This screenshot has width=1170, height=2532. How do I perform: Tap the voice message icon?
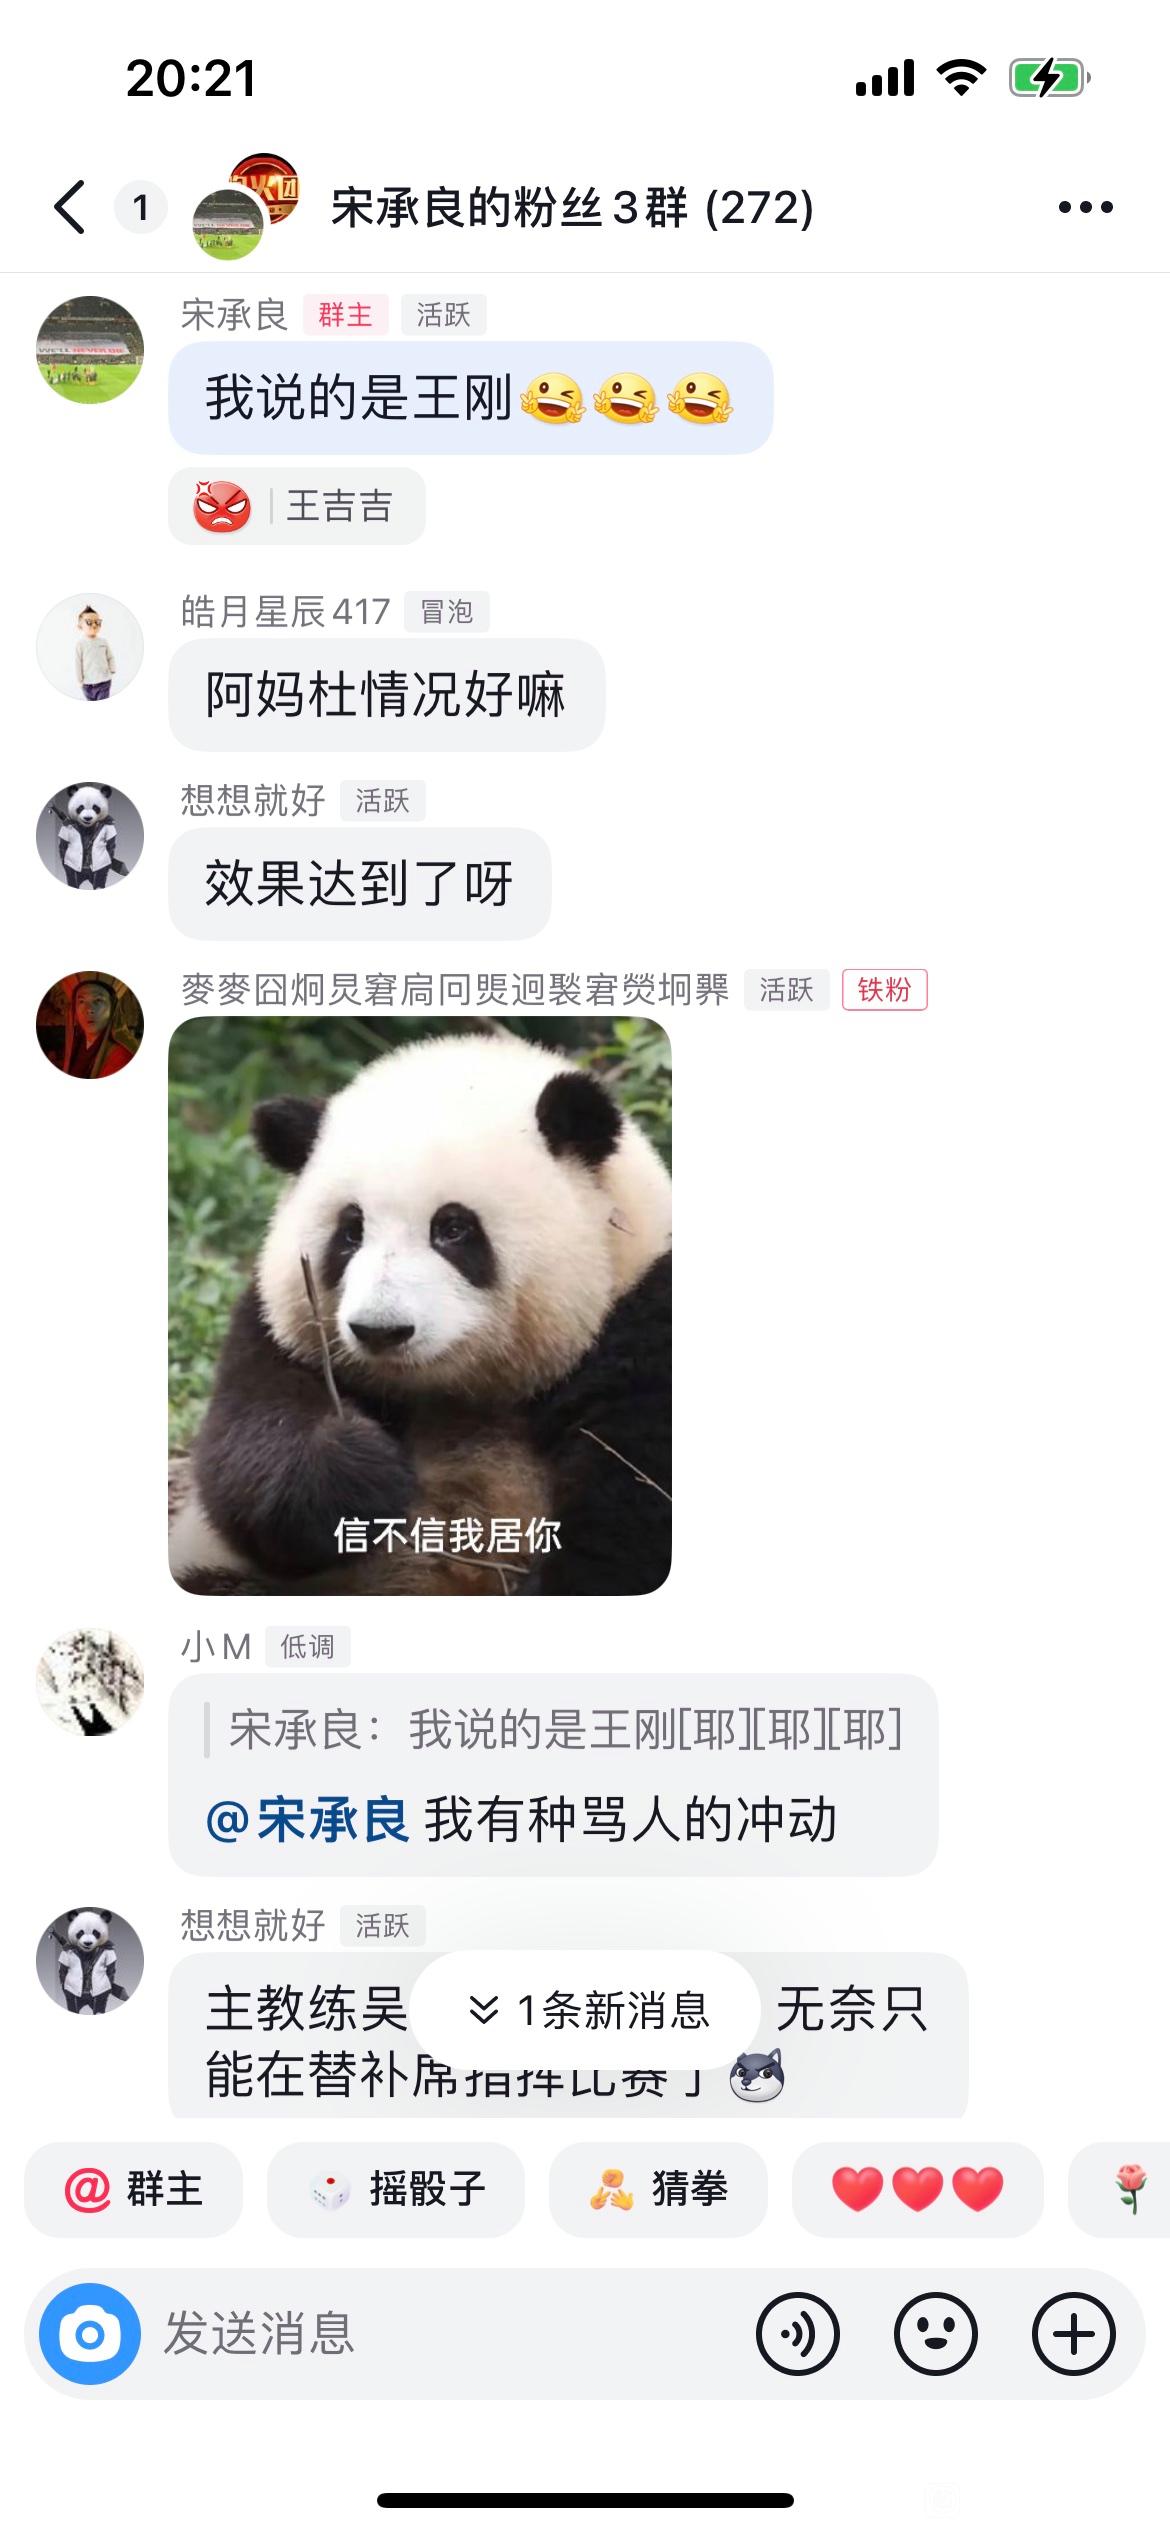click(x=798, y=2335)
